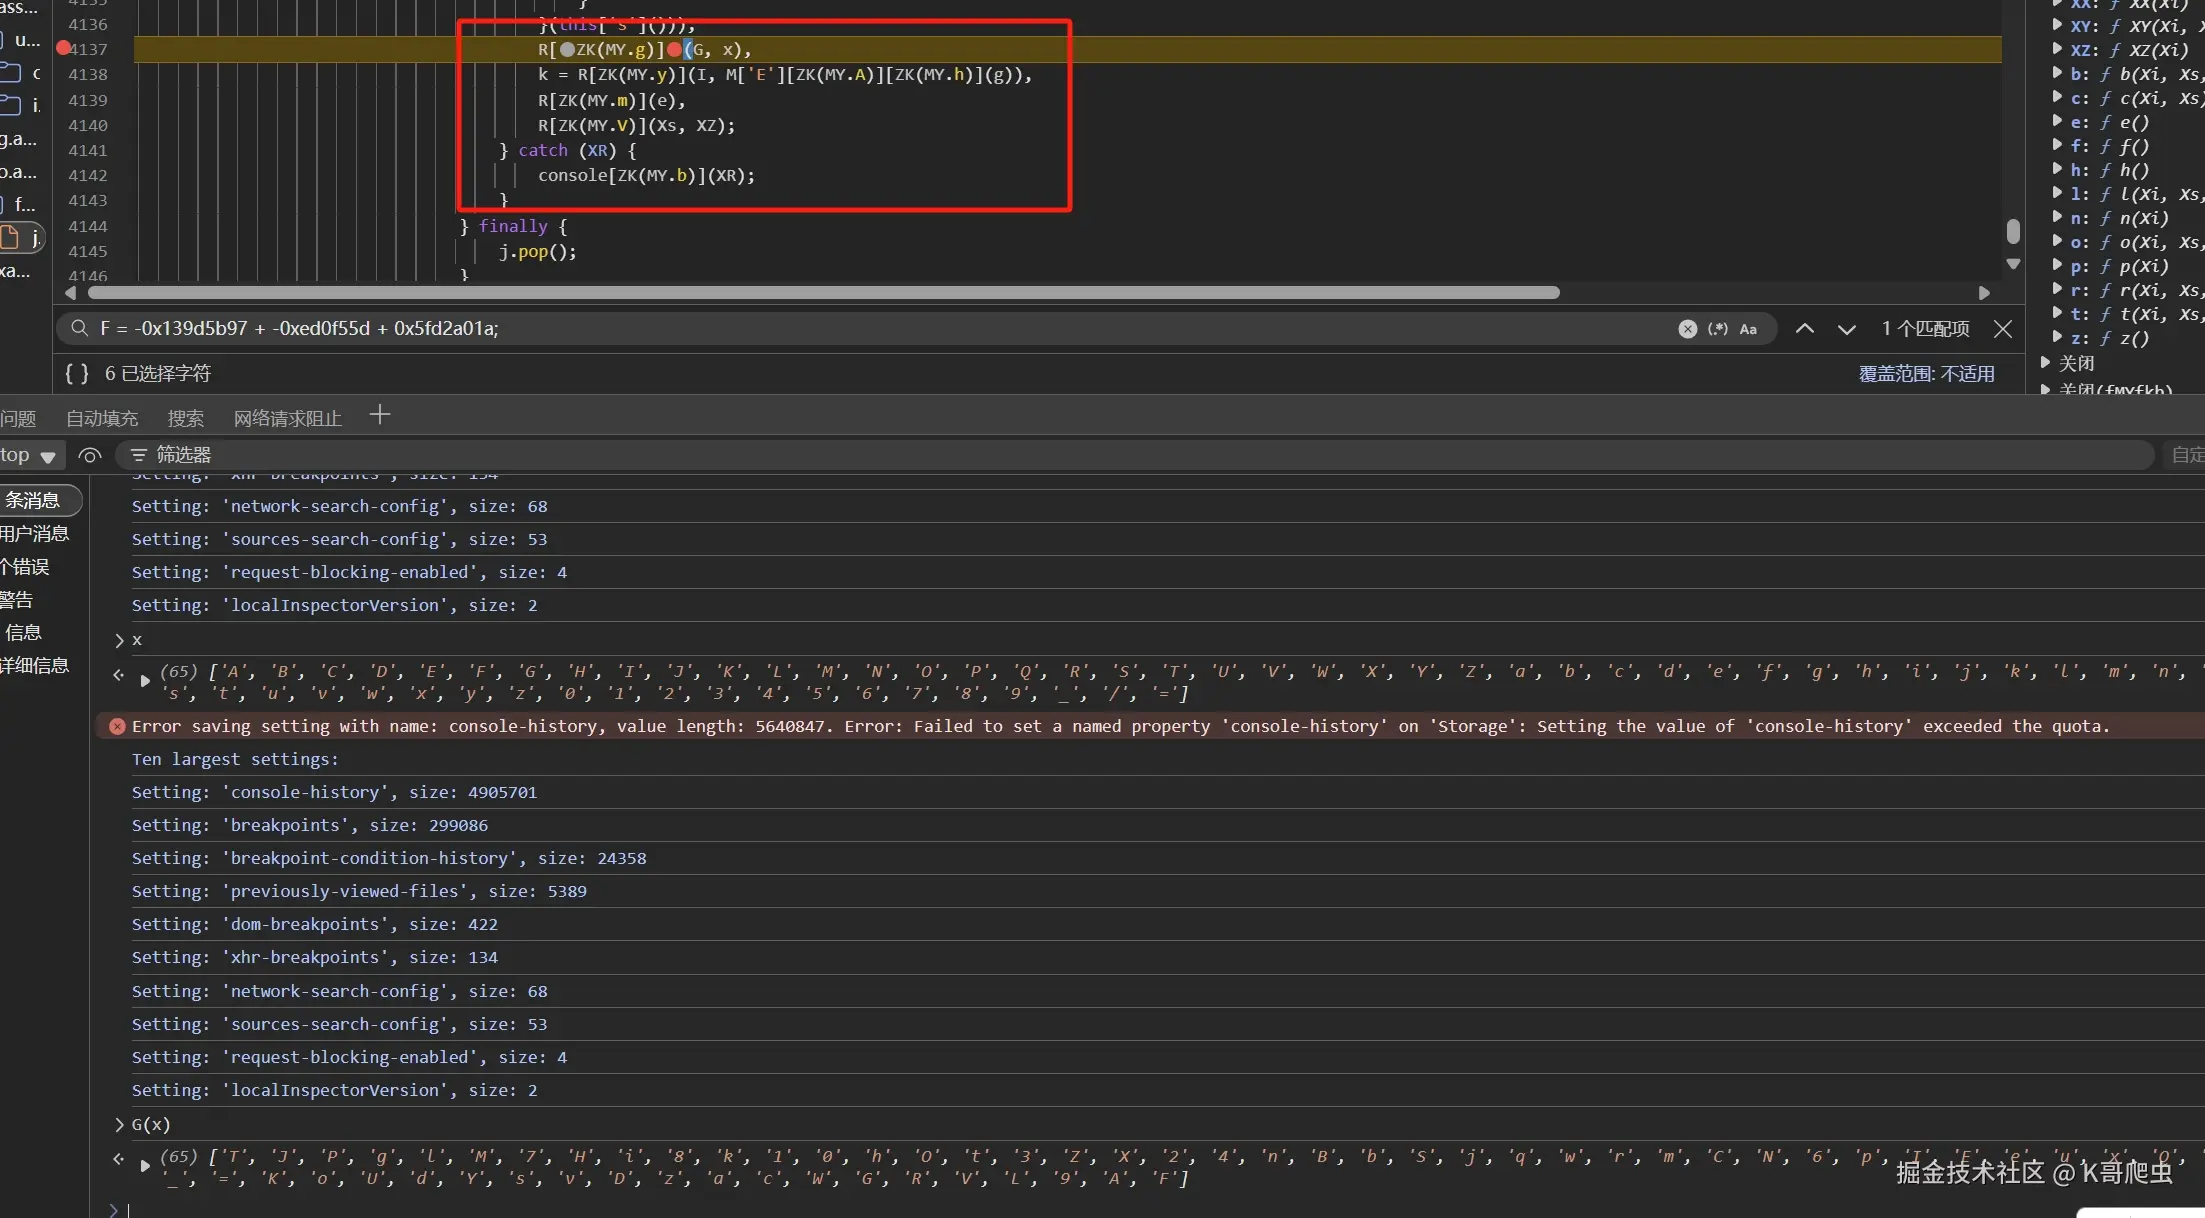This screenshot has width=2205, height=1218.
Task: Switch to the 网络请求阻止 tab
Action: tap(287, 419)
